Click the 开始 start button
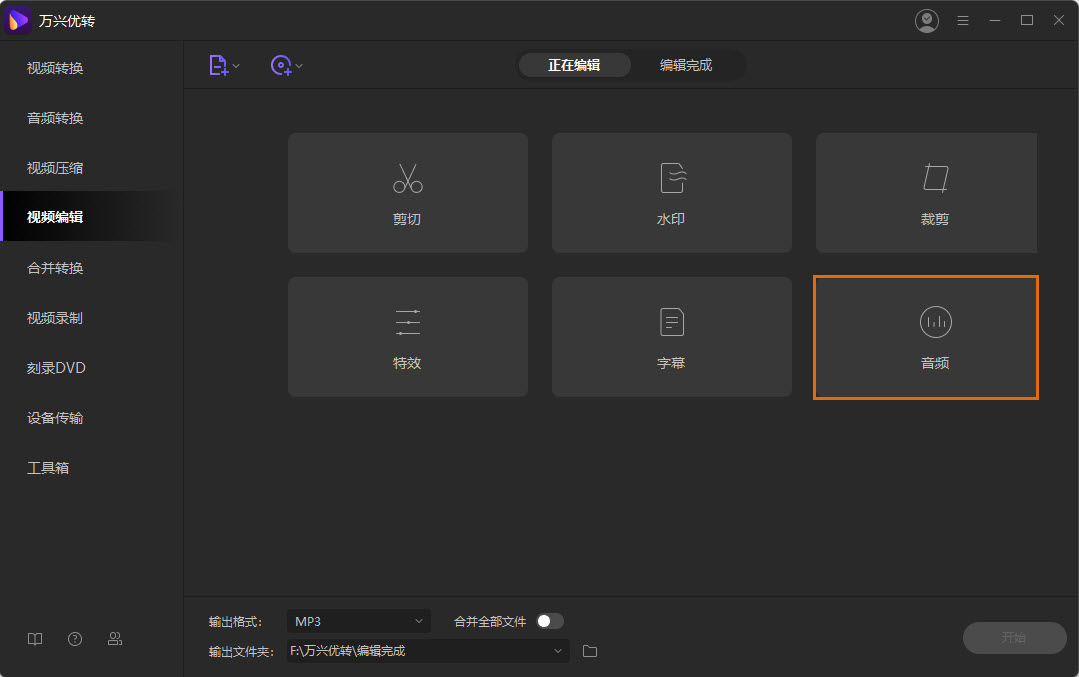Image resolution: width=1079 pixels, height=677 pixels. [1014, 638]
